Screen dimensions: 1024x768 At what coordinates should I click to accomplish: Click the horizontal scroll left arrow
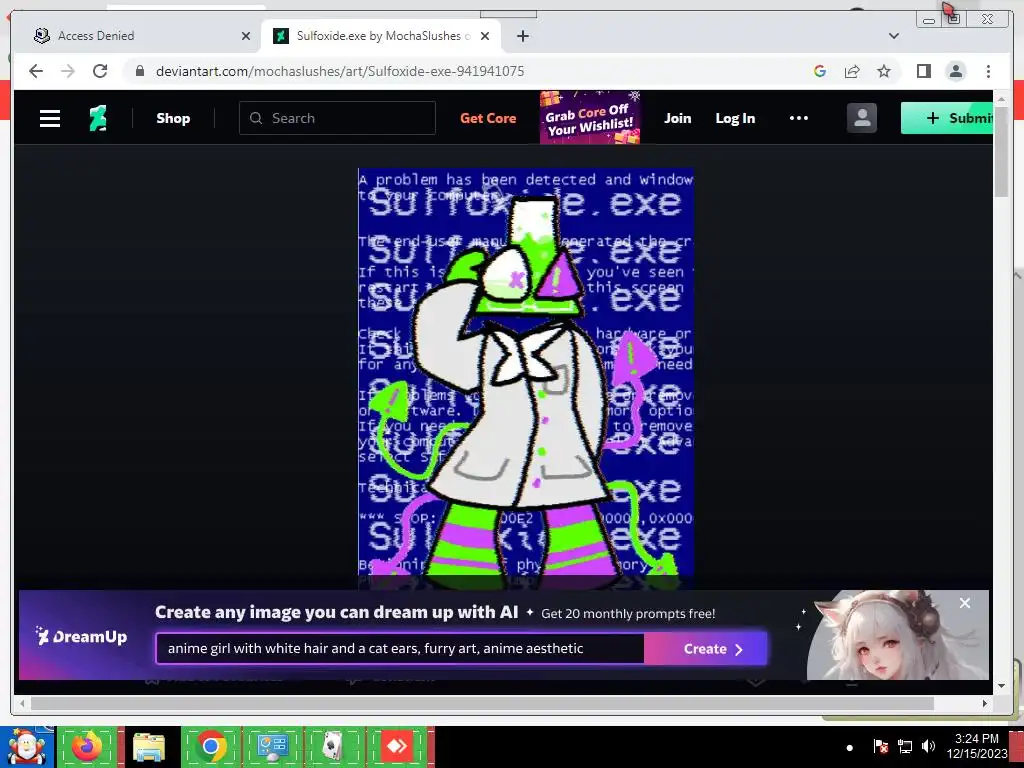click(22, 703)
